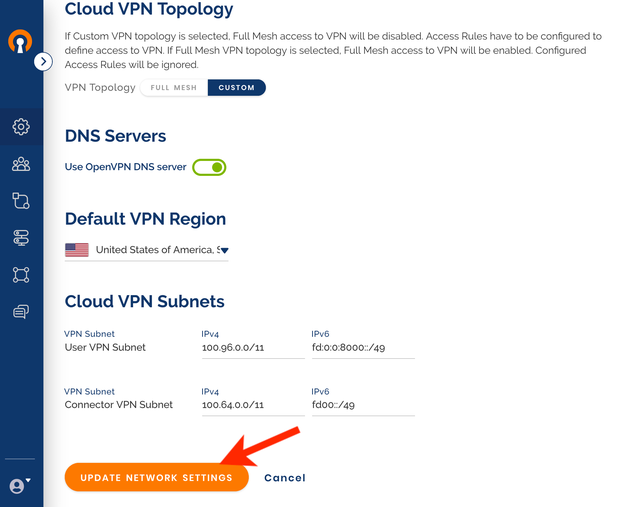Click the OpenVPN logo in the sidebar
This screenshot has height=507, width=620.
[x=20, y=41]
